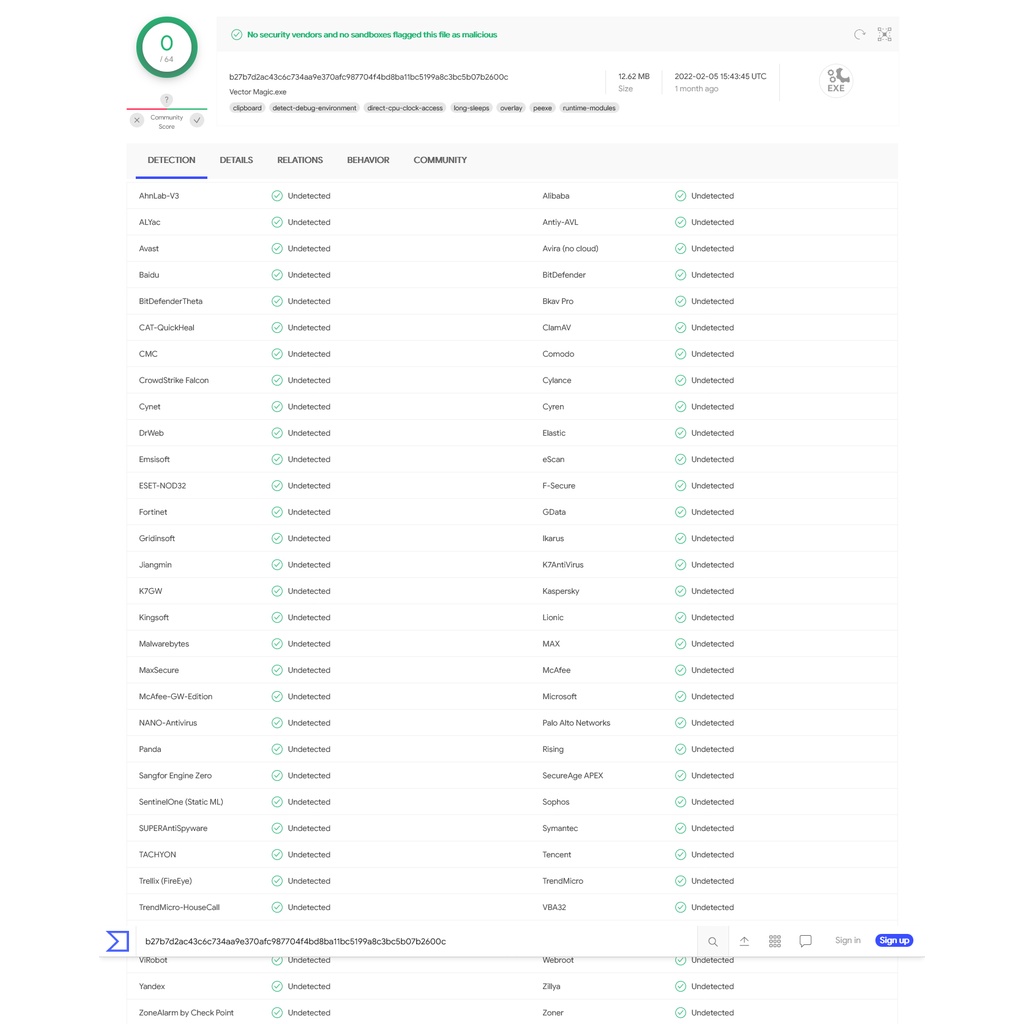
Task: Open the Community tab
Action: (x=440, y=160)
